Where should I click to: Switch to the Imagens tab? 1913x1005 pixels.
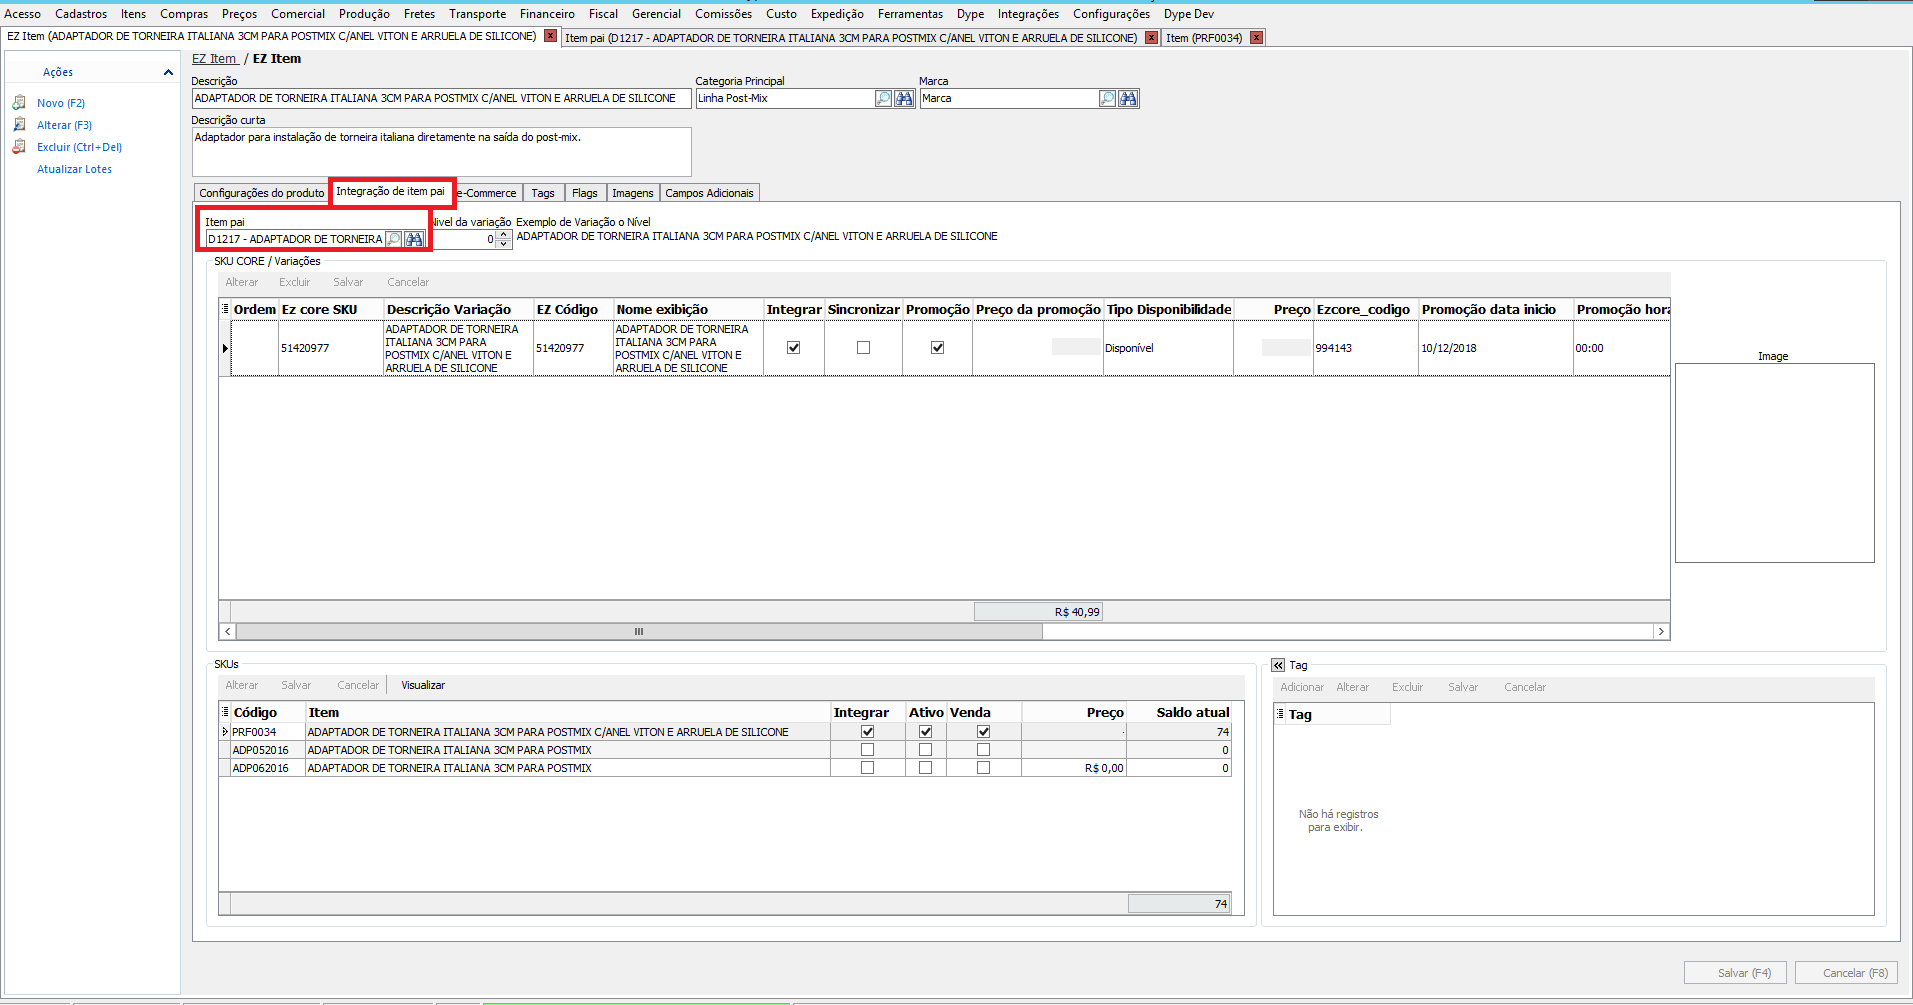coord(633,193)
